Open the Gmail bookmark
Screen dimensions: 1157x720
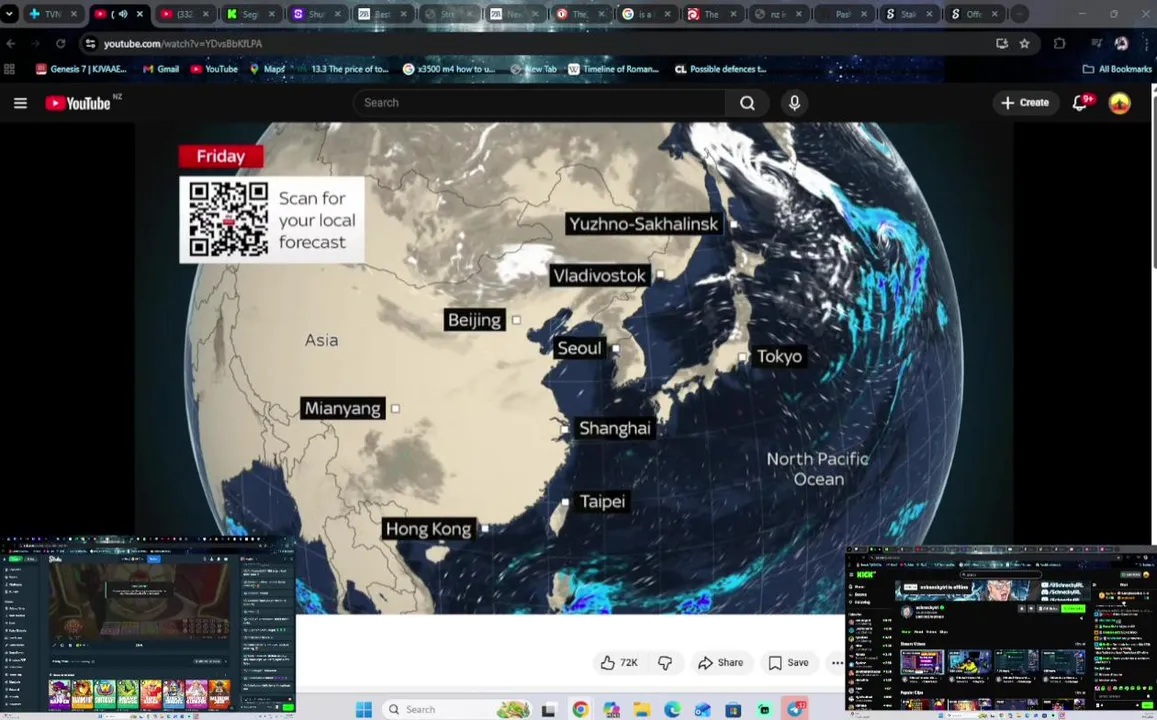[161, 69]
